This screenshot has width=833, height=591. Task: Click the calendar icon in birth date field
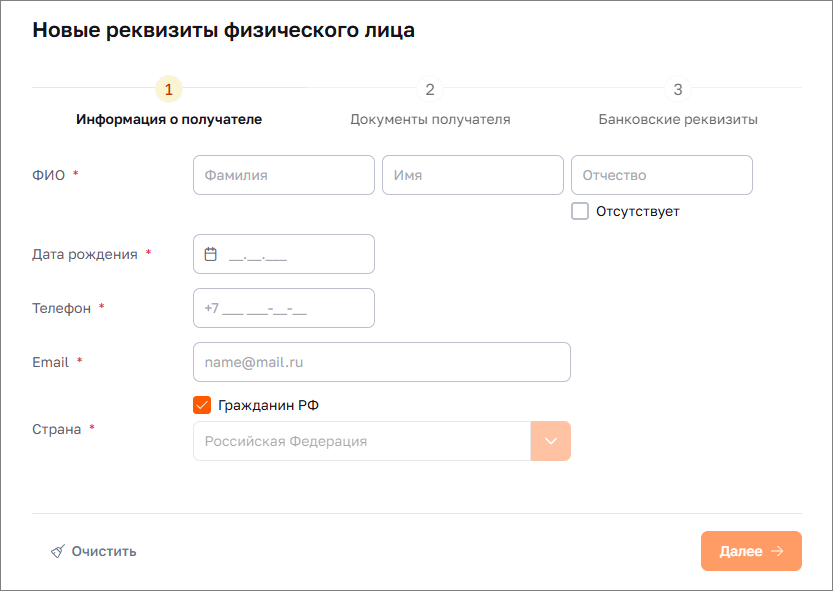pos(210,254)
